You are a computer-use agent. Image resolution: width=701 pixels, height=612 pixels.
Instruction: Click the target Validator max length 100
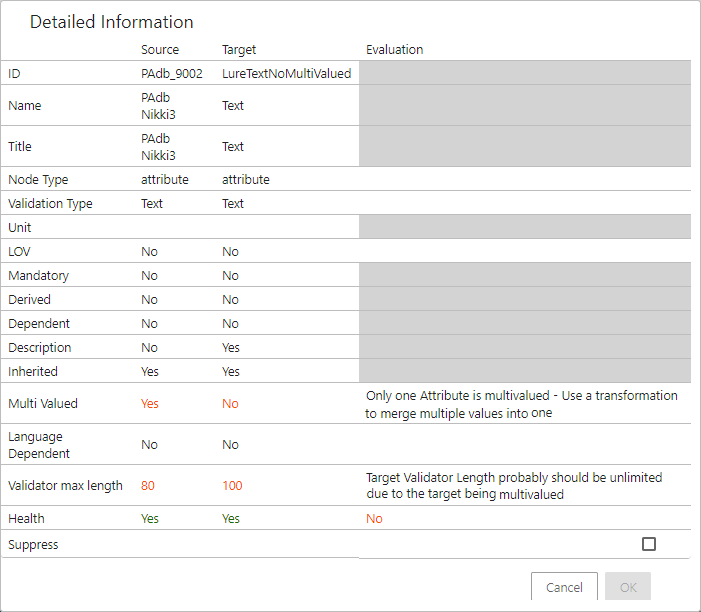232,485
